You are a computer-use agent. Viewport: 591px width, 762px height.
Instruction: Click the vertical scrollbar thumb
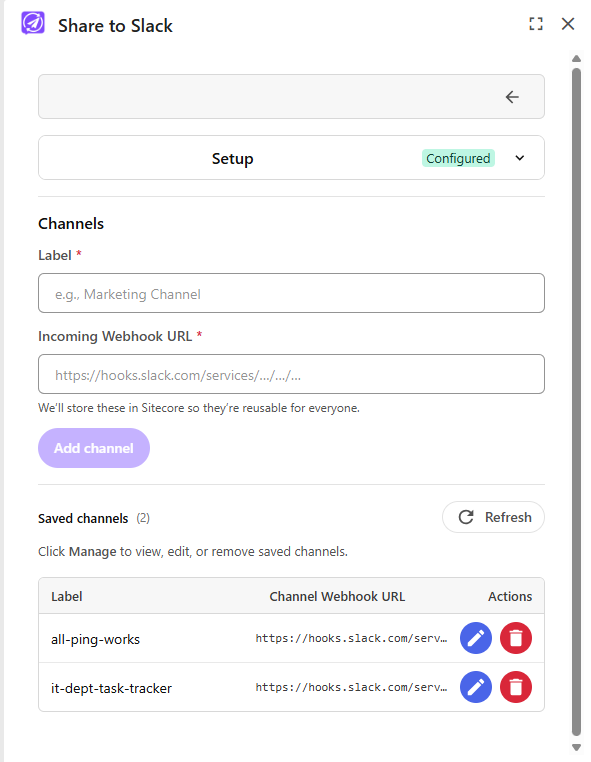pyautogui.click(x=576, y=402)
